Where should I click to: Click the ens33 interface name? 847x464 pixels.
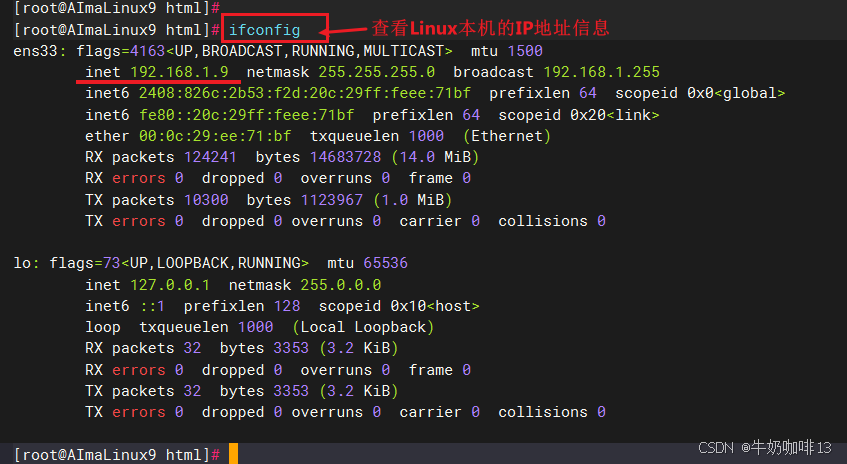35,51
